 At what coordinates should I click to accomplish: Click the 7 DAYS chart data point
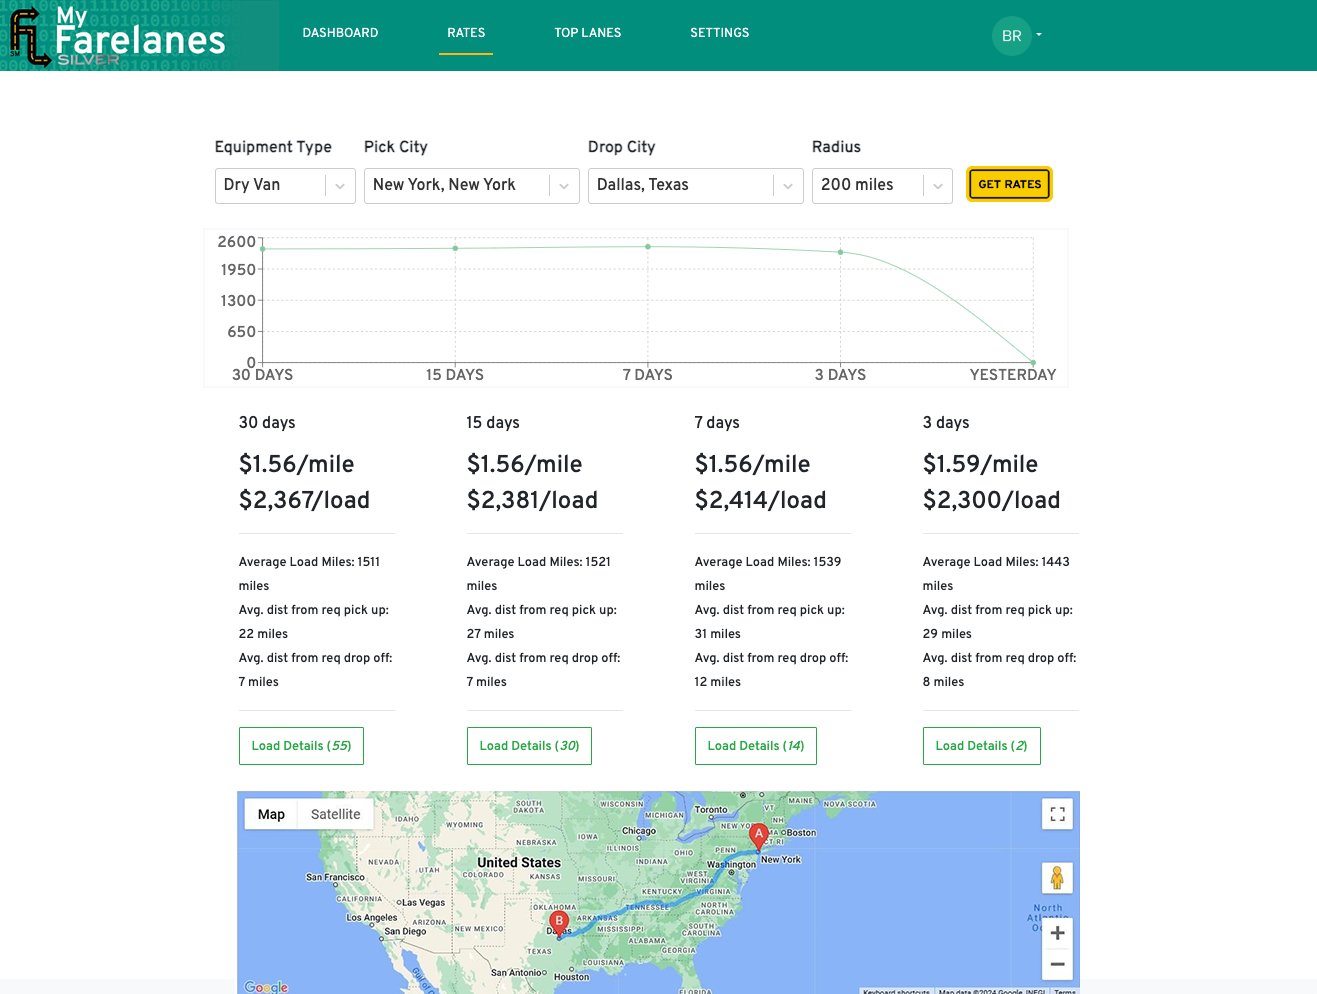point(648,246)
